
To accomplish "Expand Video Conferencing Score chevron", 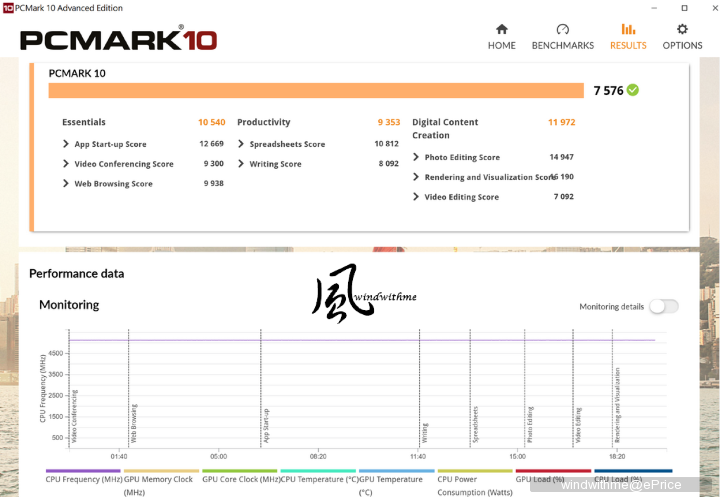I will coord(66,164).
